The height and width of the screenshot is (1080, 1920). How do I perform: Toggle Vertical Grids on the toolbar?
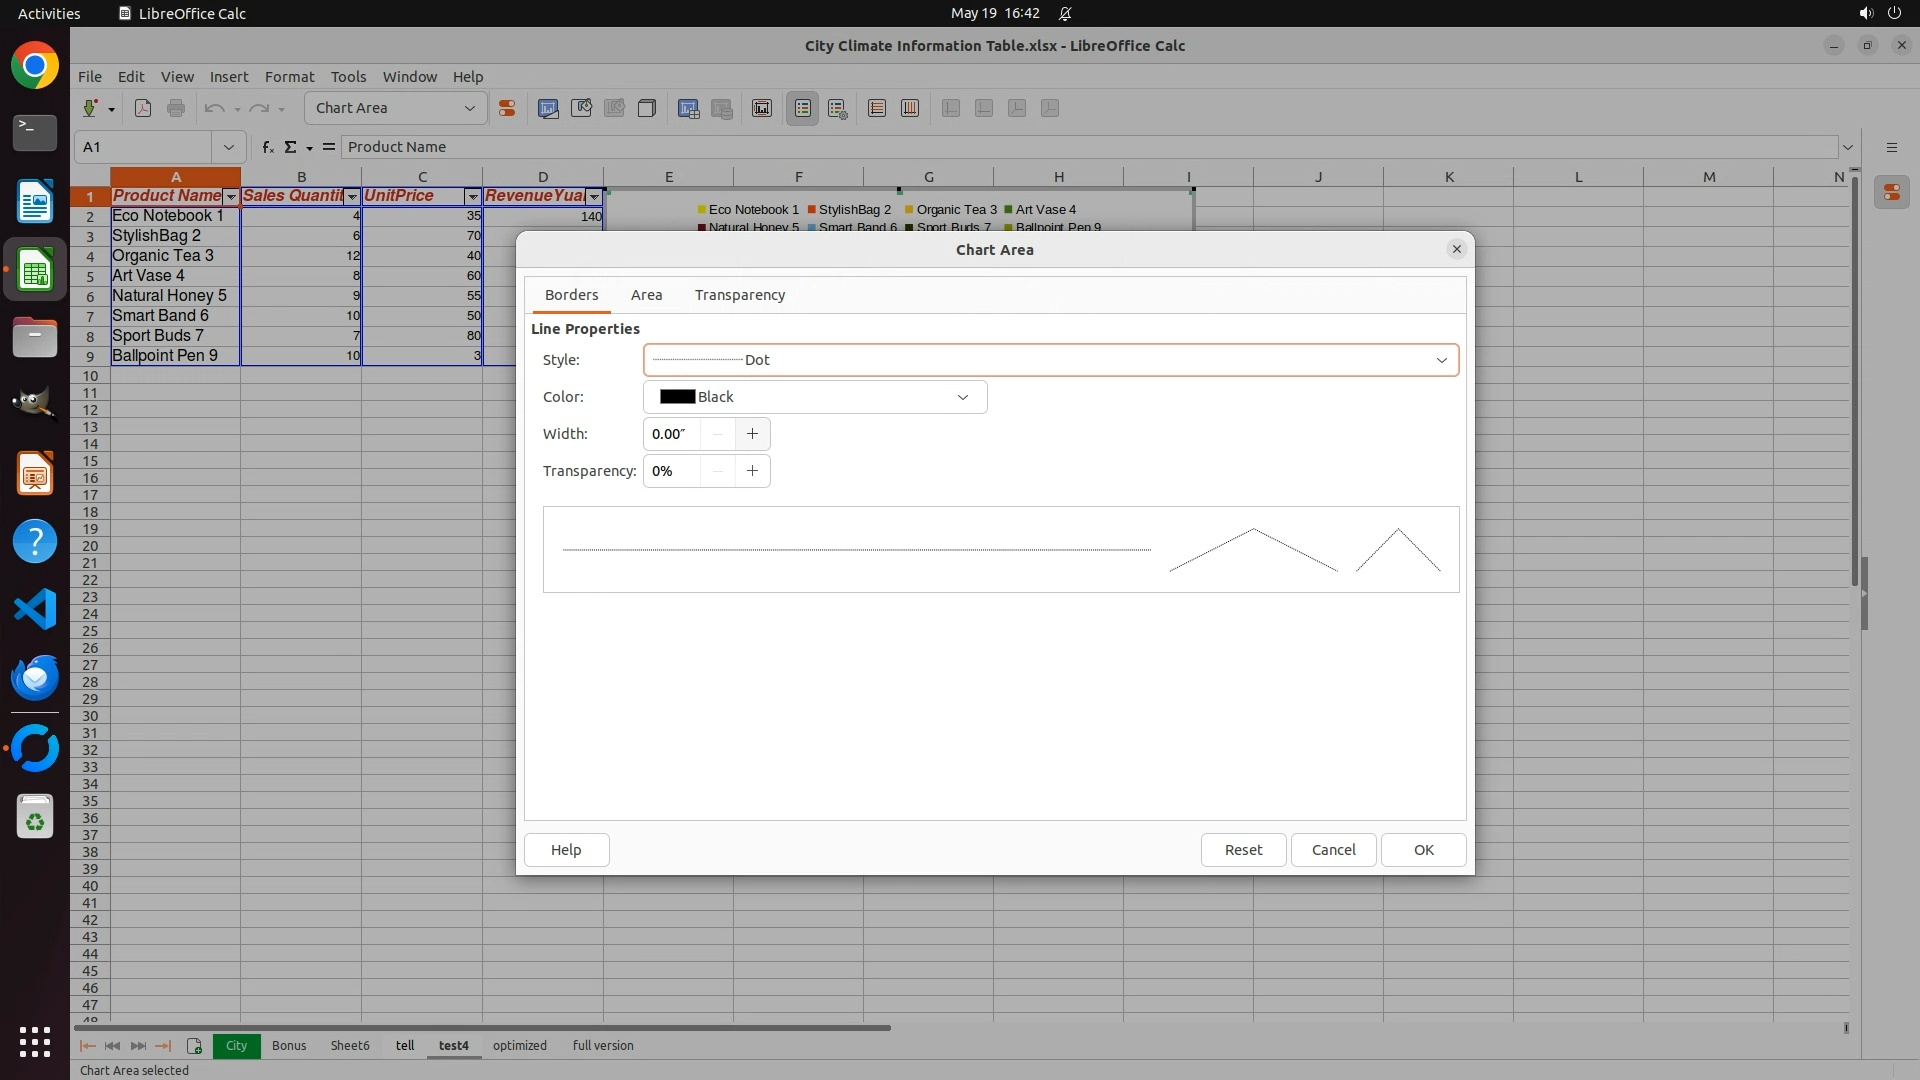point(910,108)
